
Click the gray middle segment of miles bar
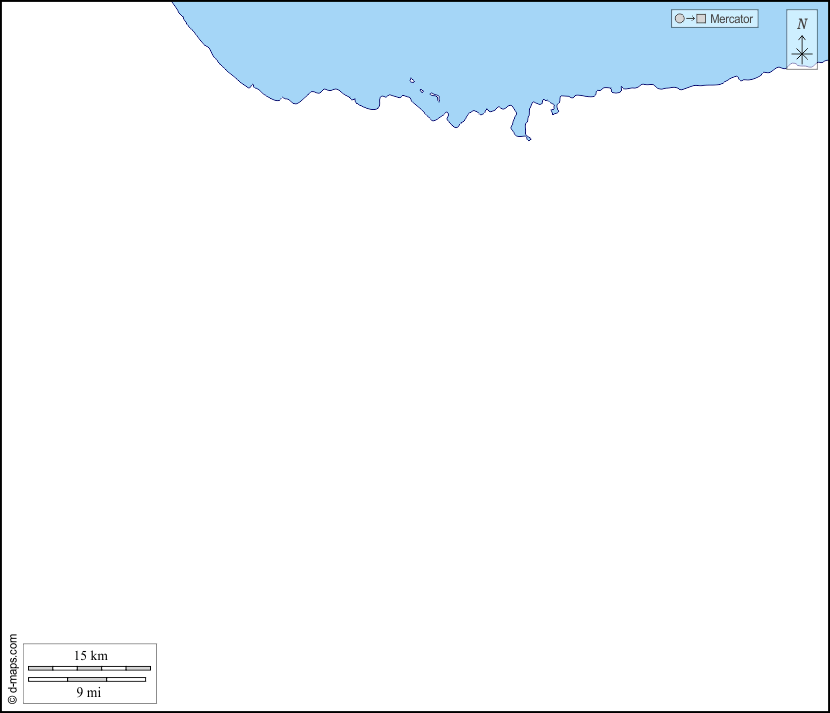pos(87,680)
